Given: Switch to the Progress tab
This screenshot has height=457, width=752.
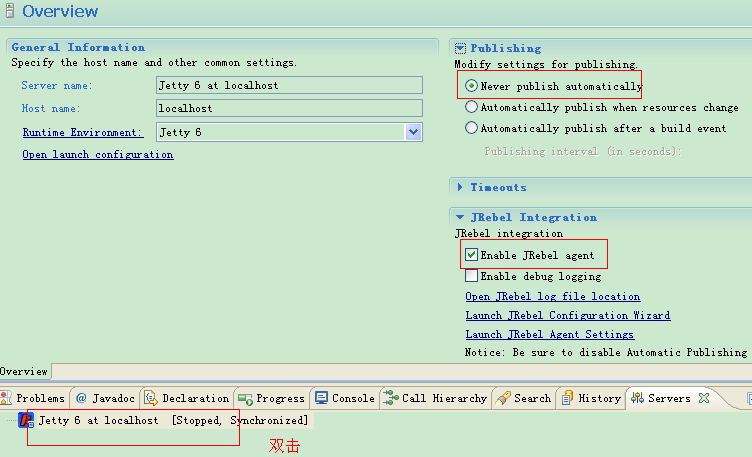Looking at the screenshot, I should coord(271,398).
